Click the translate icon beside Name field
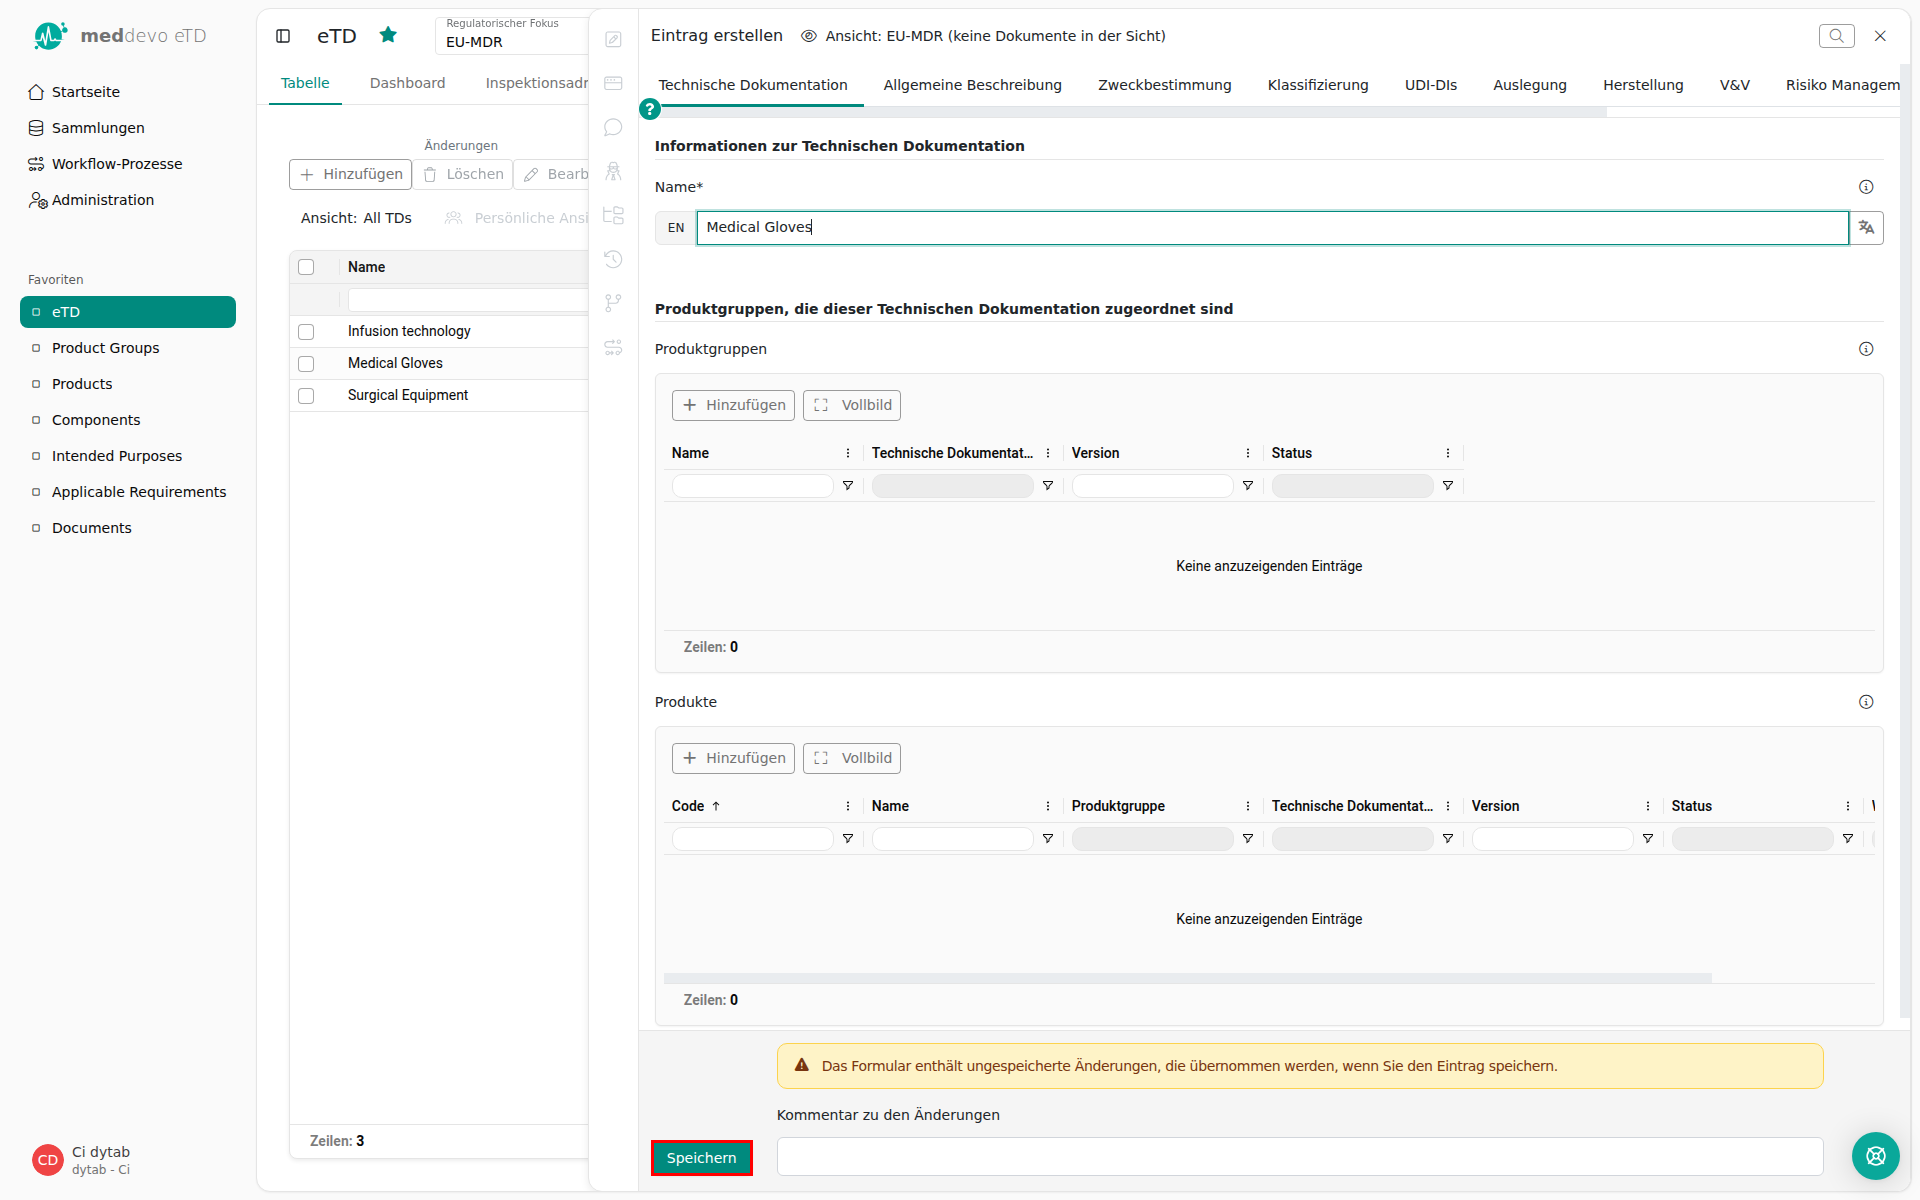This screenshot has width=1920, height=1200. click(1866, 227)
